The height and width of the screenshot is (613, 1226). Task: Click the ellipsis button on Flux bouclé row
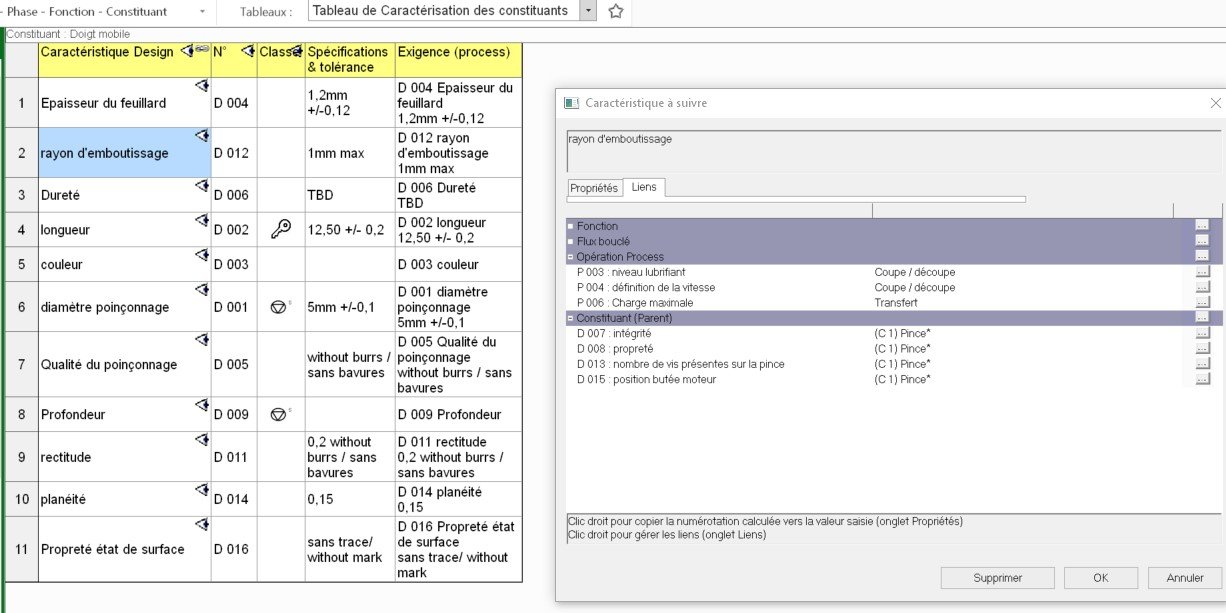click(x=1202, y=241)
